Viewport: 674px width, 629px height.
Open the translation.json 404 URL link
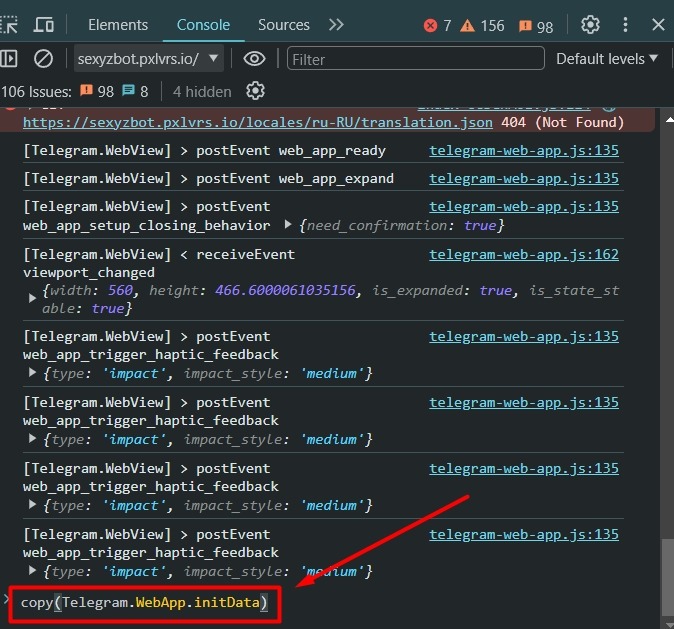pos(257,122)
